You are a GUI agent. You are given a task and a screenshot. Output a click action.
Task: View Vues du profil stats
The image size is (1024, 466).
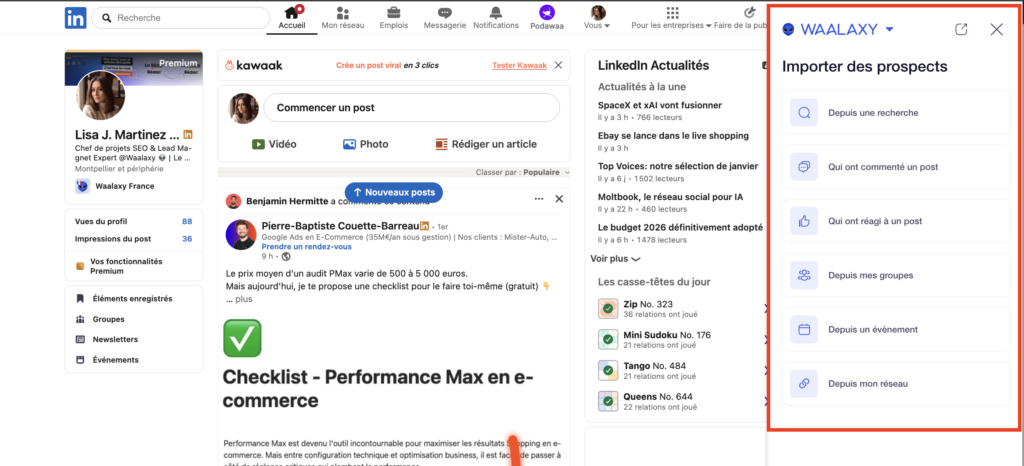point(133,221)
